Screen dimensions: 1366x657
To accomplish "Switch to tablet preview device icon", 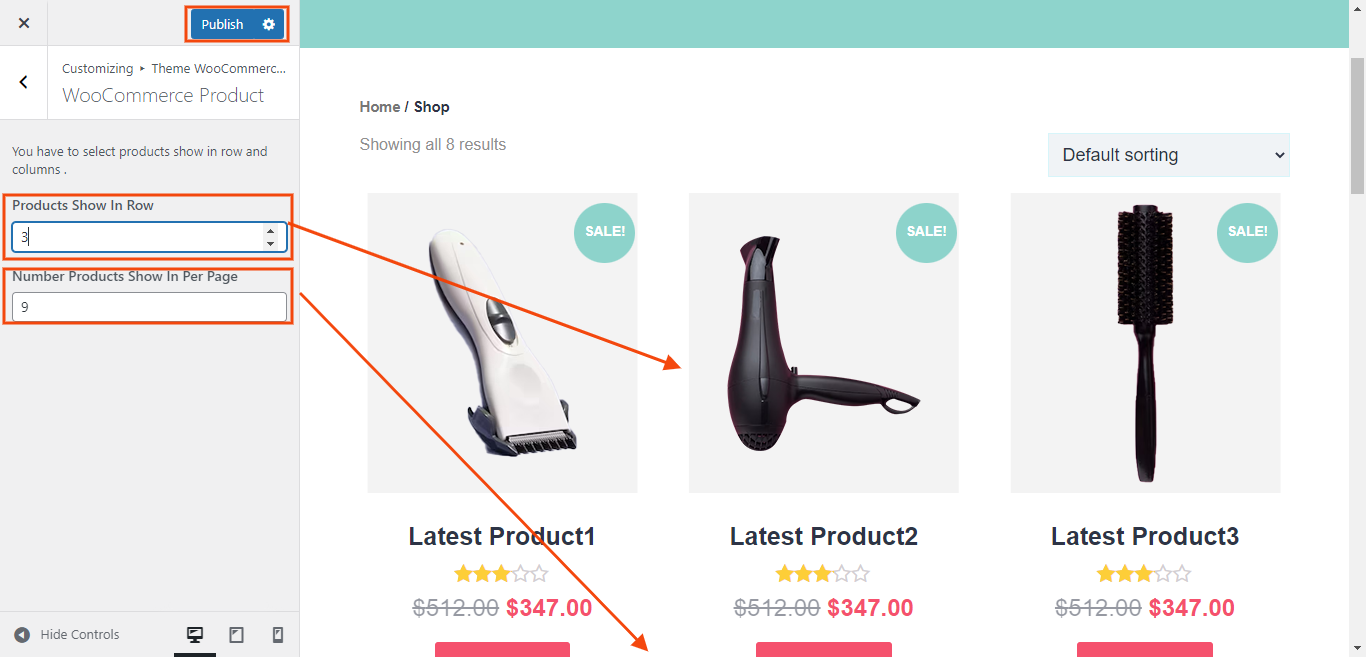I will click(237, 635).
